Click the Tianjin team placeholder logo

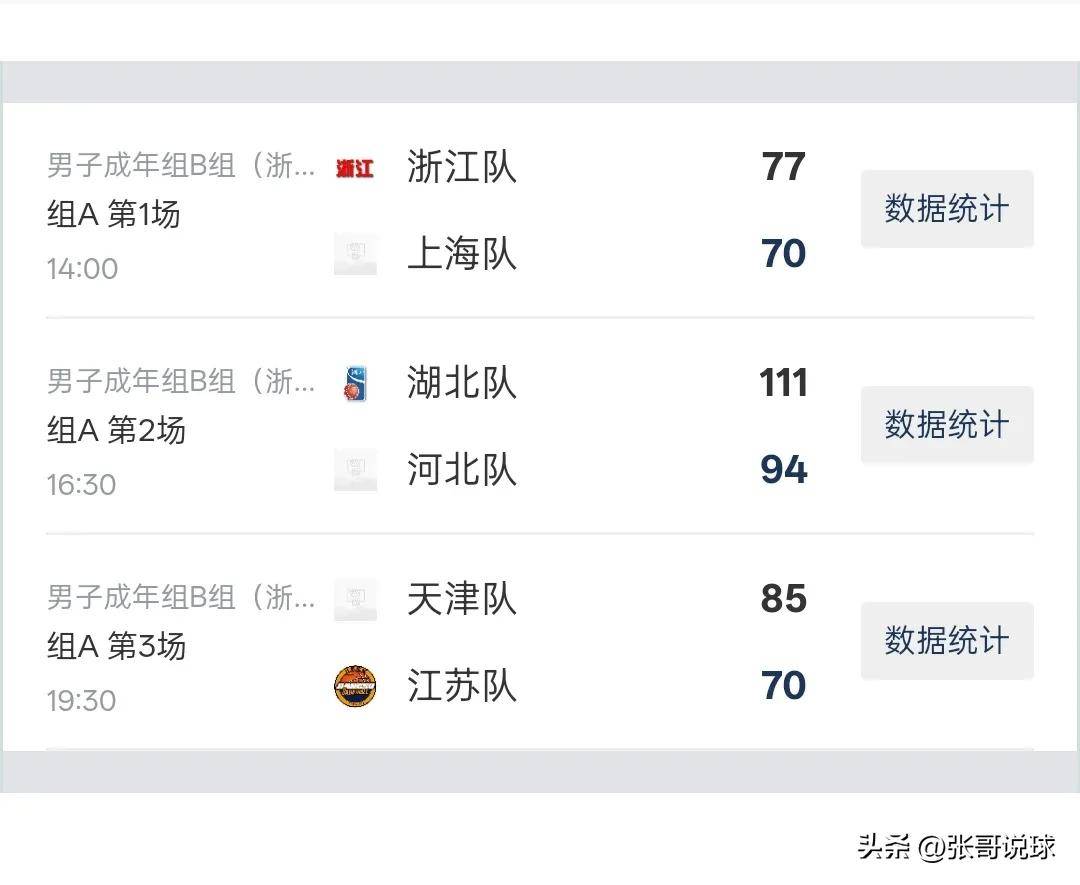pyautogui.click(x=355, y=600)
